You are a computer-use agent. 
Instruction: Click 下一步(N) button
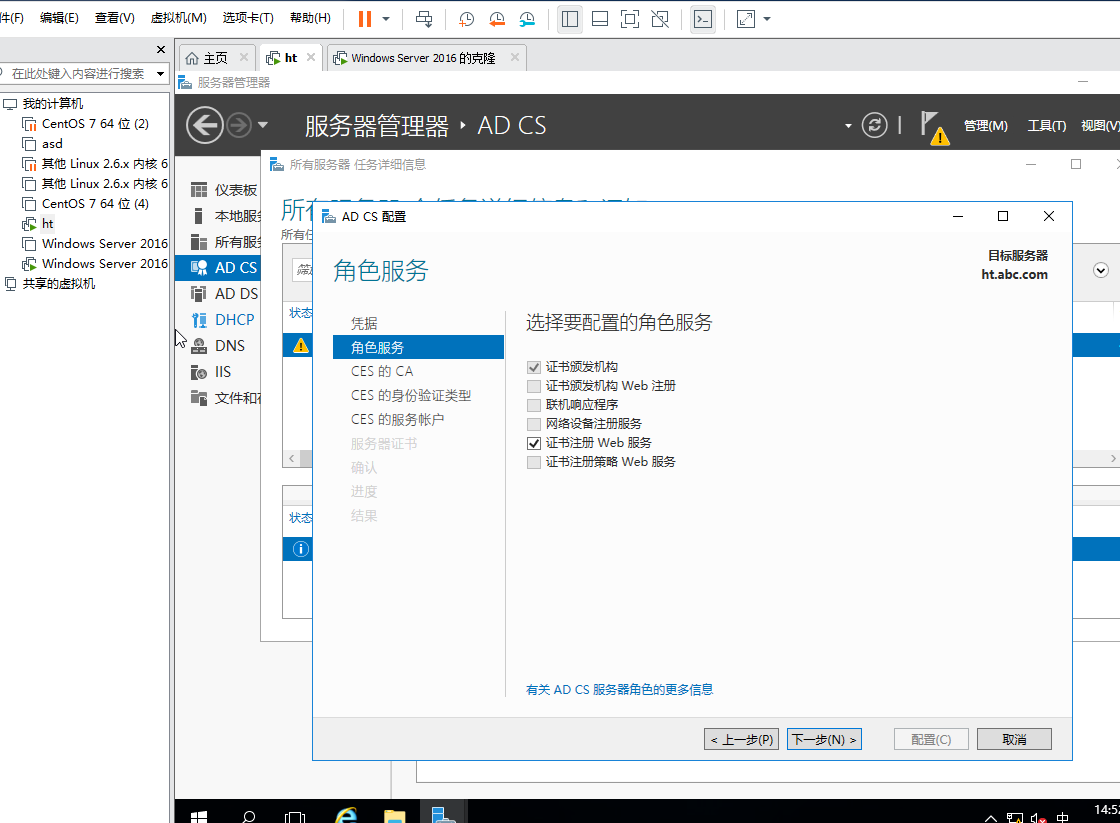click(824, 739)
